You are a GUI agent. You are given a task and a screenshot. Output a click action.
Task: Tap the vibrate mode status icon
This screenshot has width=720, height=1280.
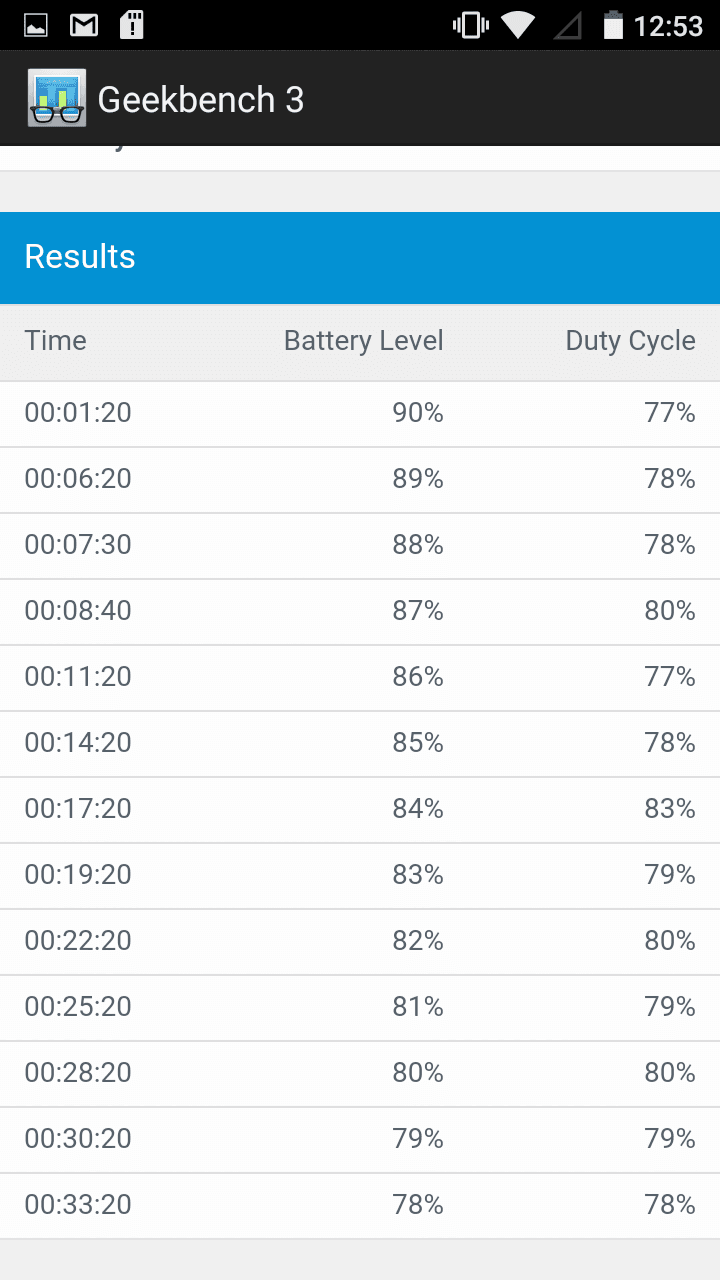click(469, 25)
